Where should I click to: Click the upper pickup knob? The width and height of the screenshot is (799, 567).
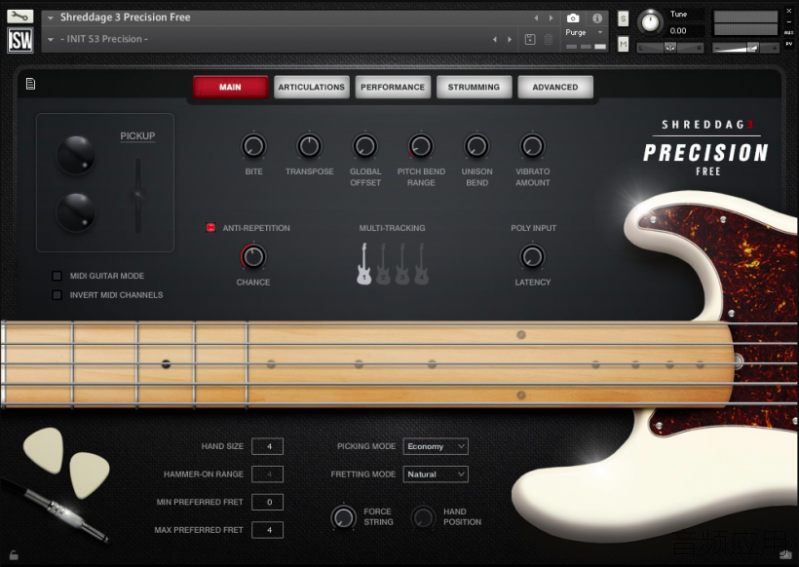(76, 155)
